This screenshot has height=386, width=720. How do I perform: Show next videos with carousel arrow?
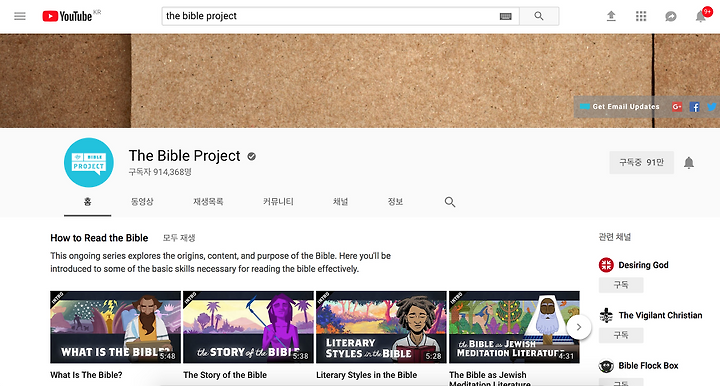click(579, 327)
